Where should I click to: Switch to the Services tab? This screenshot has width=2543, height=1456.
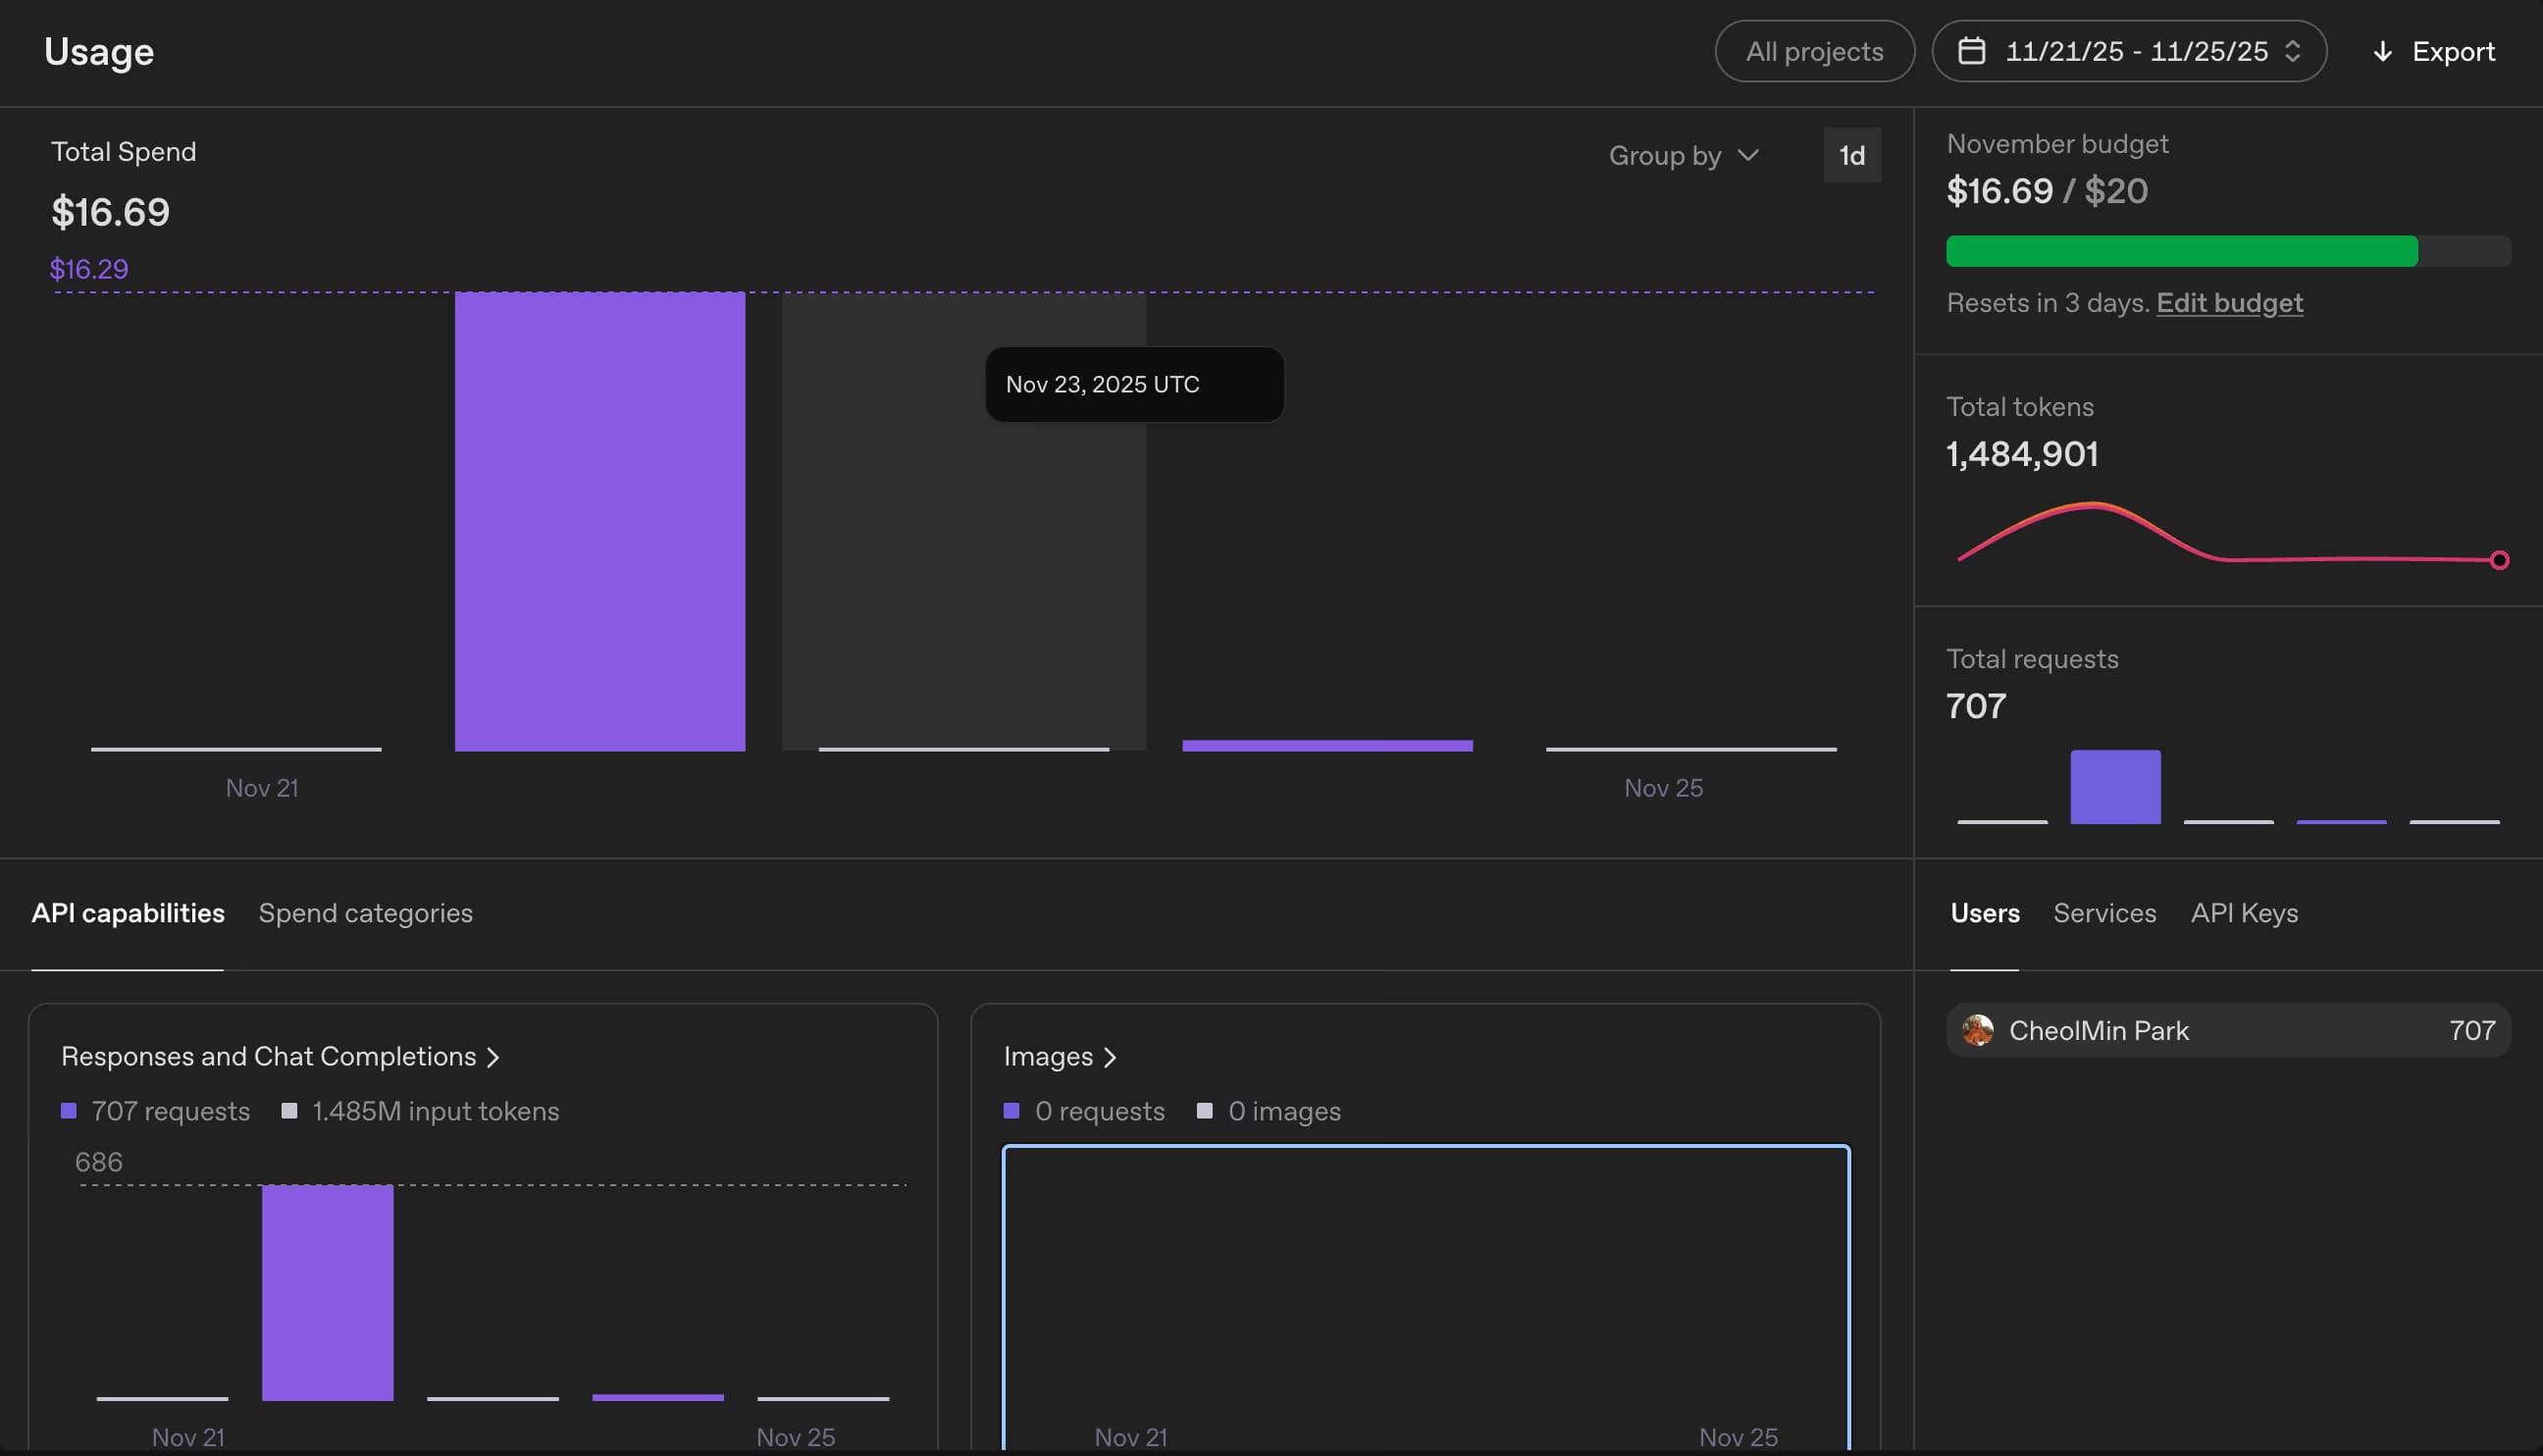pos(2104,913)
